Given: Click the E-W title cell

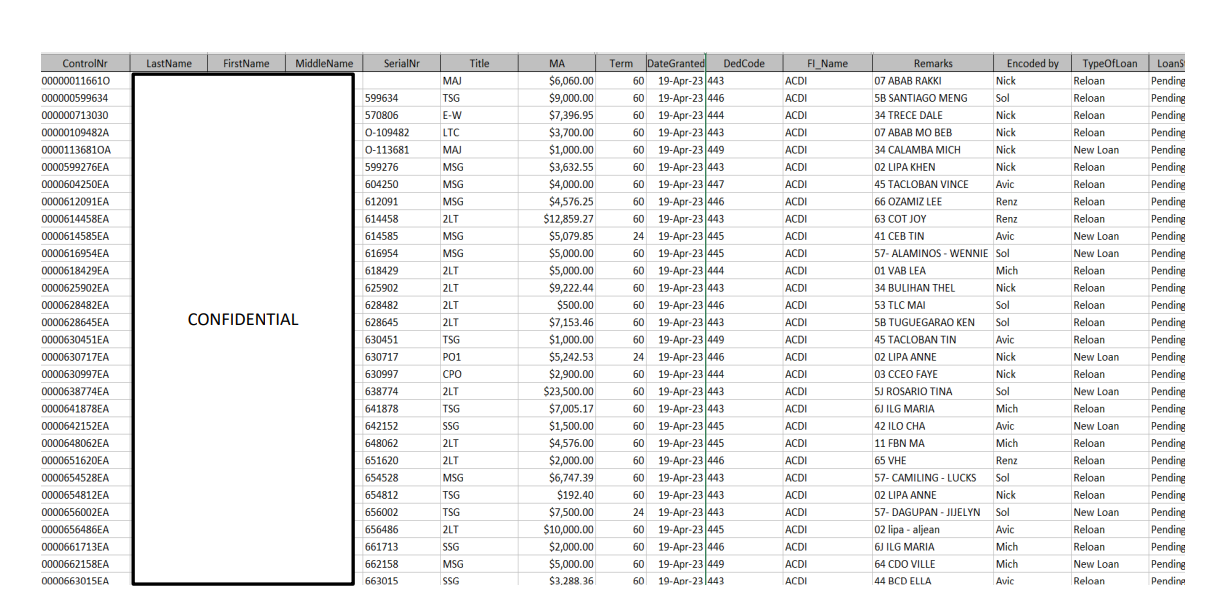Looking at the screenshot, I should 479,115.
